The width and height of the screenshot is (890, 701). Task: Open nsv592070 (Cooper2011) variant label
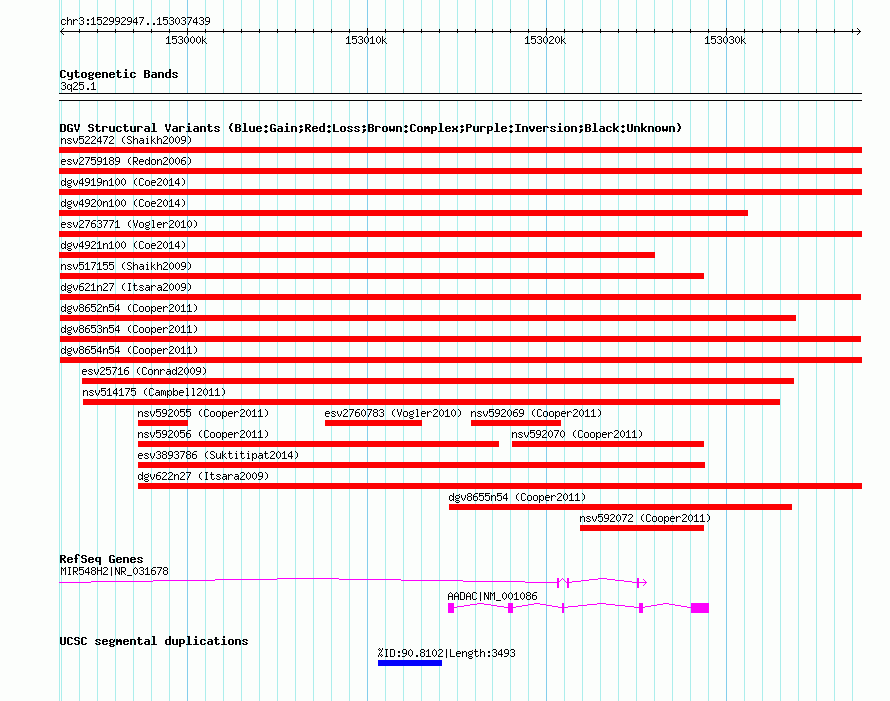[x=577, y=434]
